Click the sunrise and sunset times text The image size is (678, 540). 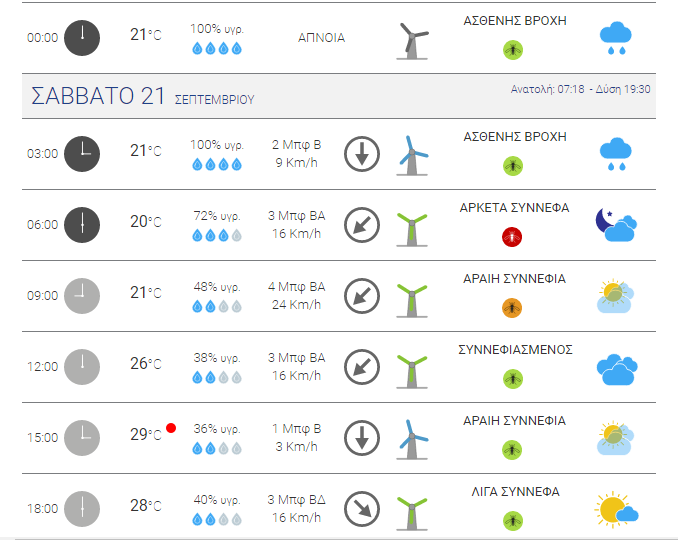click(x=580, y=89)
